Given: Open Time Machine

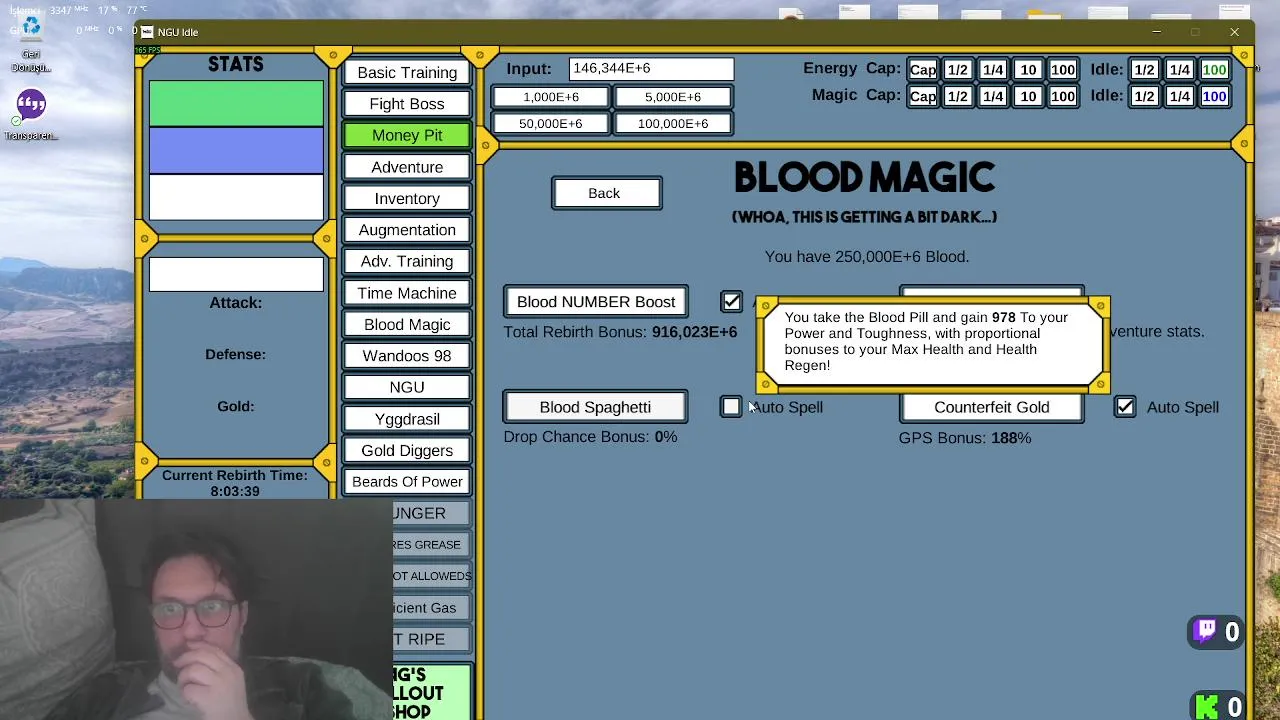Looking at the screenshot, I should click(407, 293).
